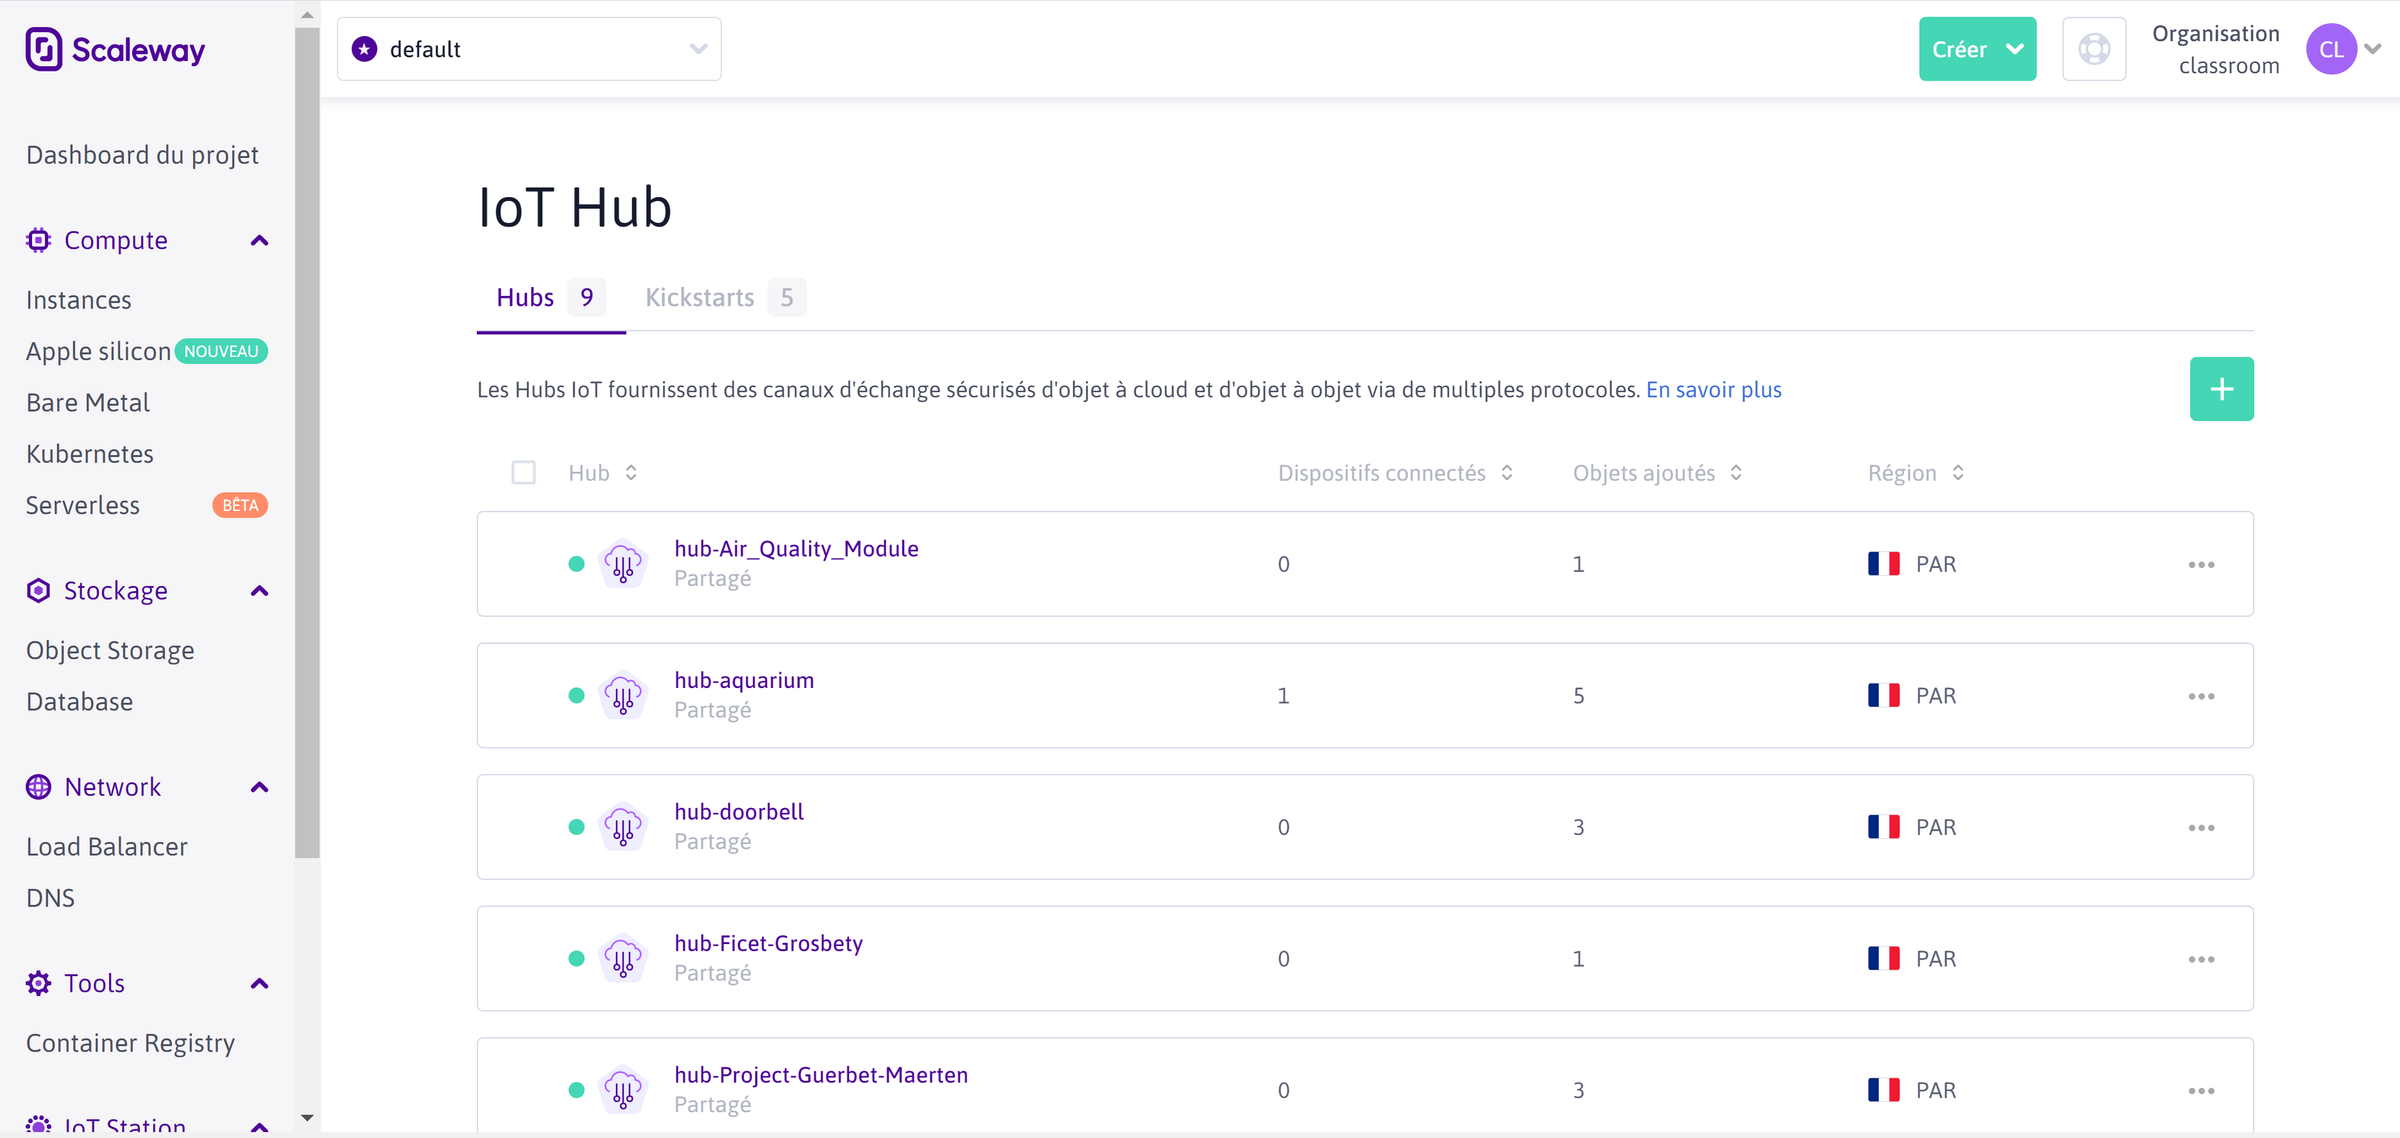Open the hub-Air_Quality_Module link
The width and height of the screenshot is (2400, 1138).
[796, 548]
